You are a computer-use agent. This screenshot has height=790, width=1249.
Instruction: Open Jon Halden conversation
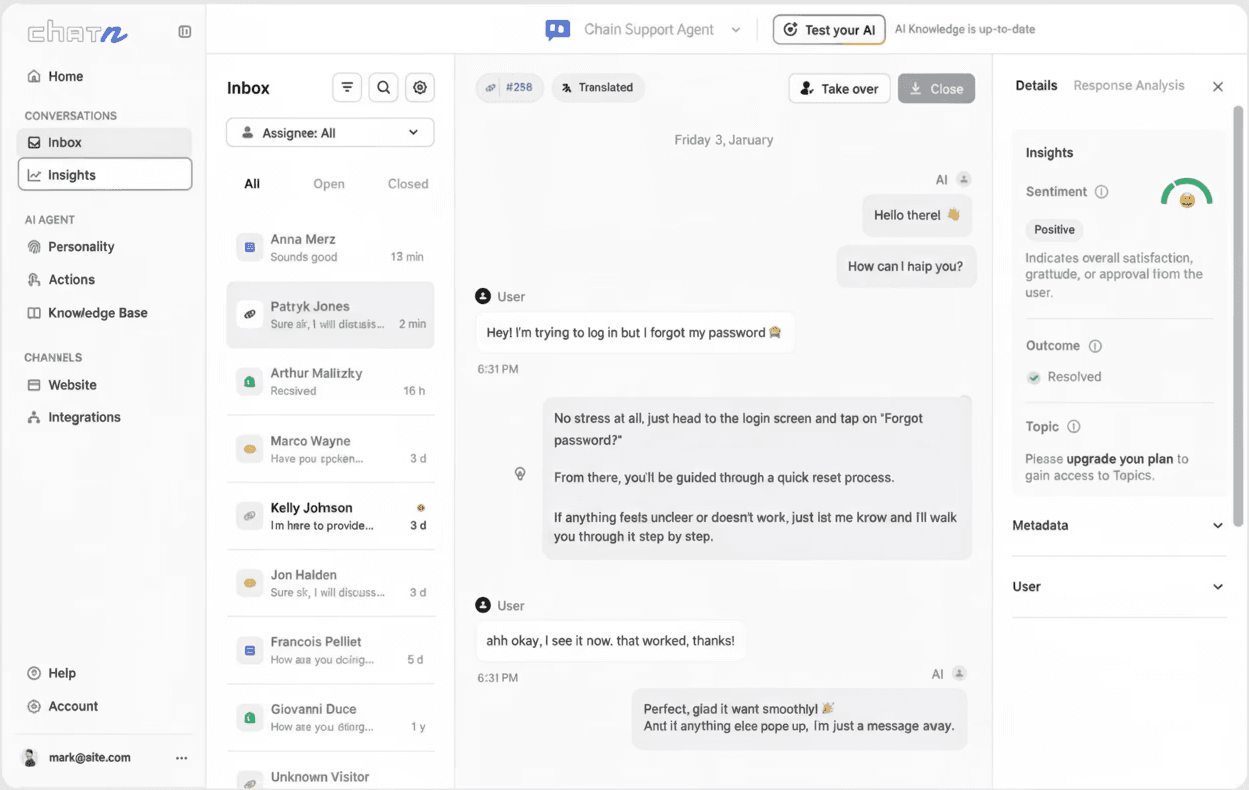[330, 583]
